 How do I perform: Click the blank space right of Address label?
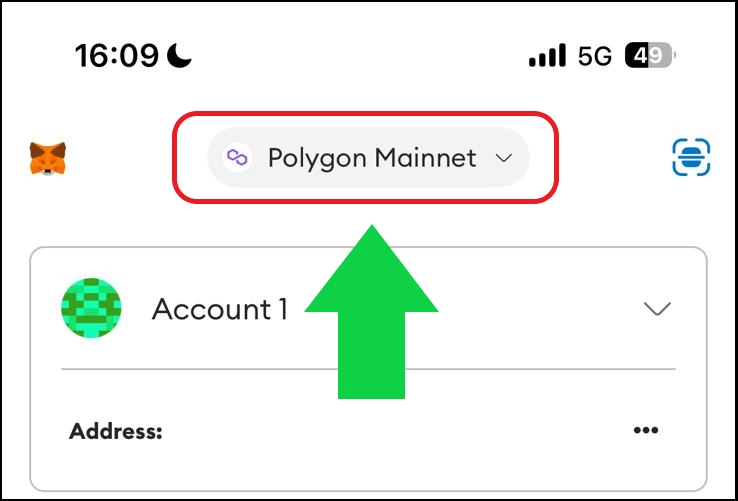400,432
